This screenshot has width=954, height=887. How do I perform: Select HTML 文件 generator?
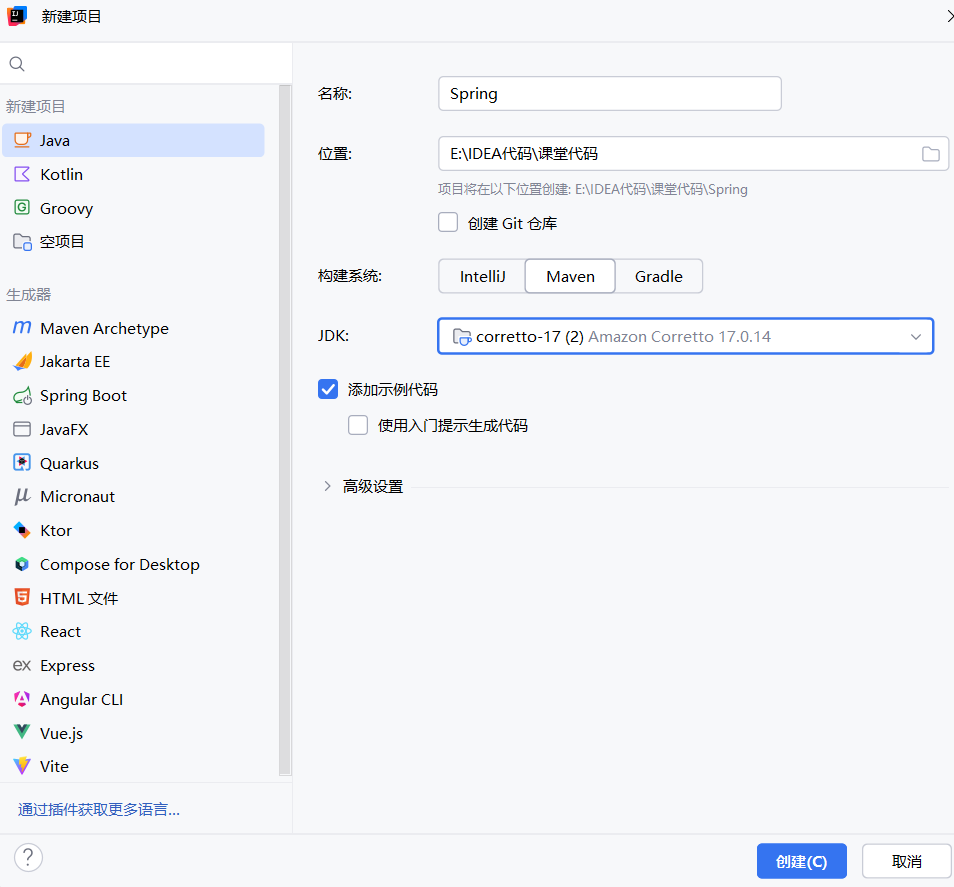(x=133, y=598)
